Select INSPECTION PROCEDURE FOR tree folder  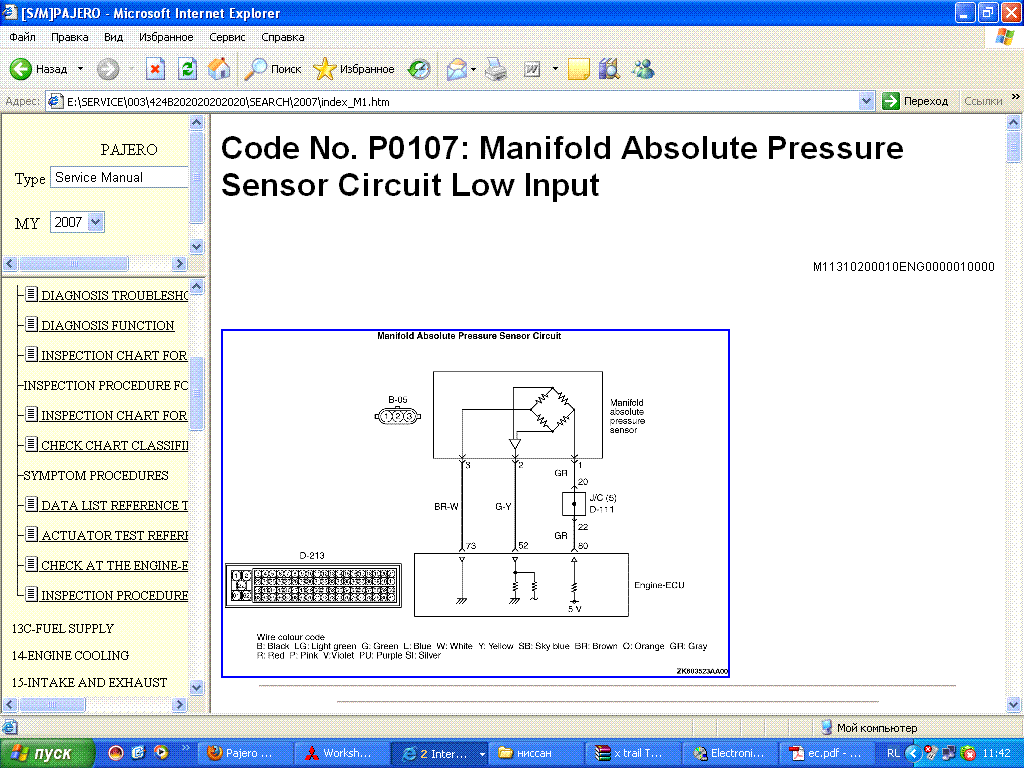106,386
